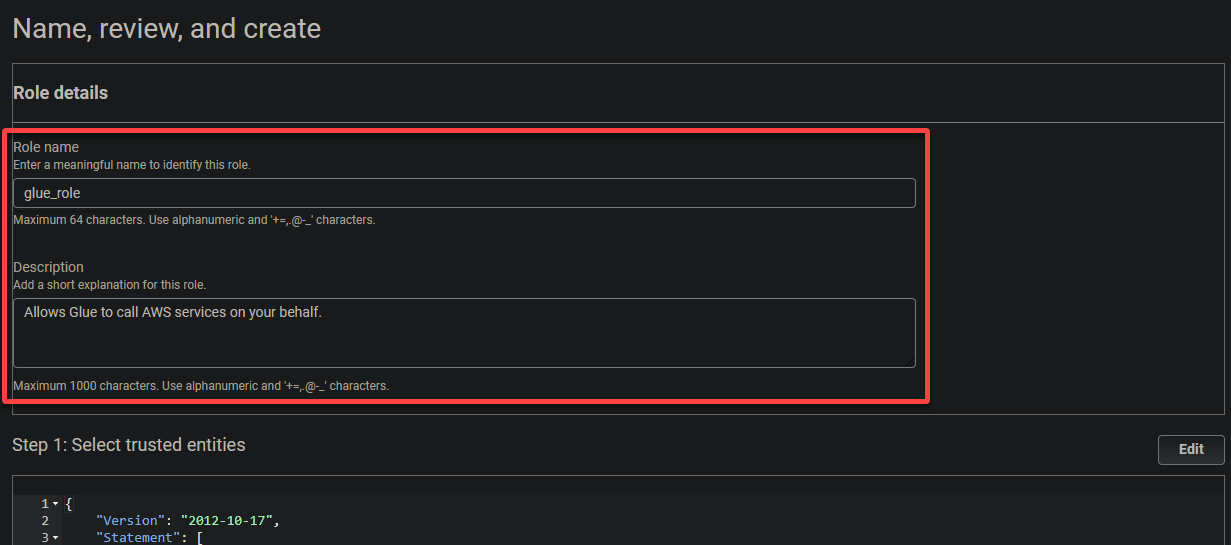The height and width of the screenshot is (545, 1231).
Task: Click the Role name field label
Action: 46,147
